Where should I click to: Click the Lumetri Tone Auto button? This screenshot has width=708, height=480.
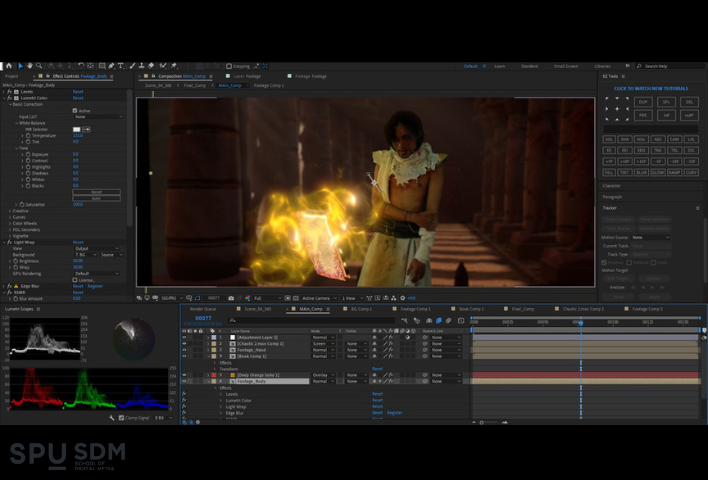point(97,198)
